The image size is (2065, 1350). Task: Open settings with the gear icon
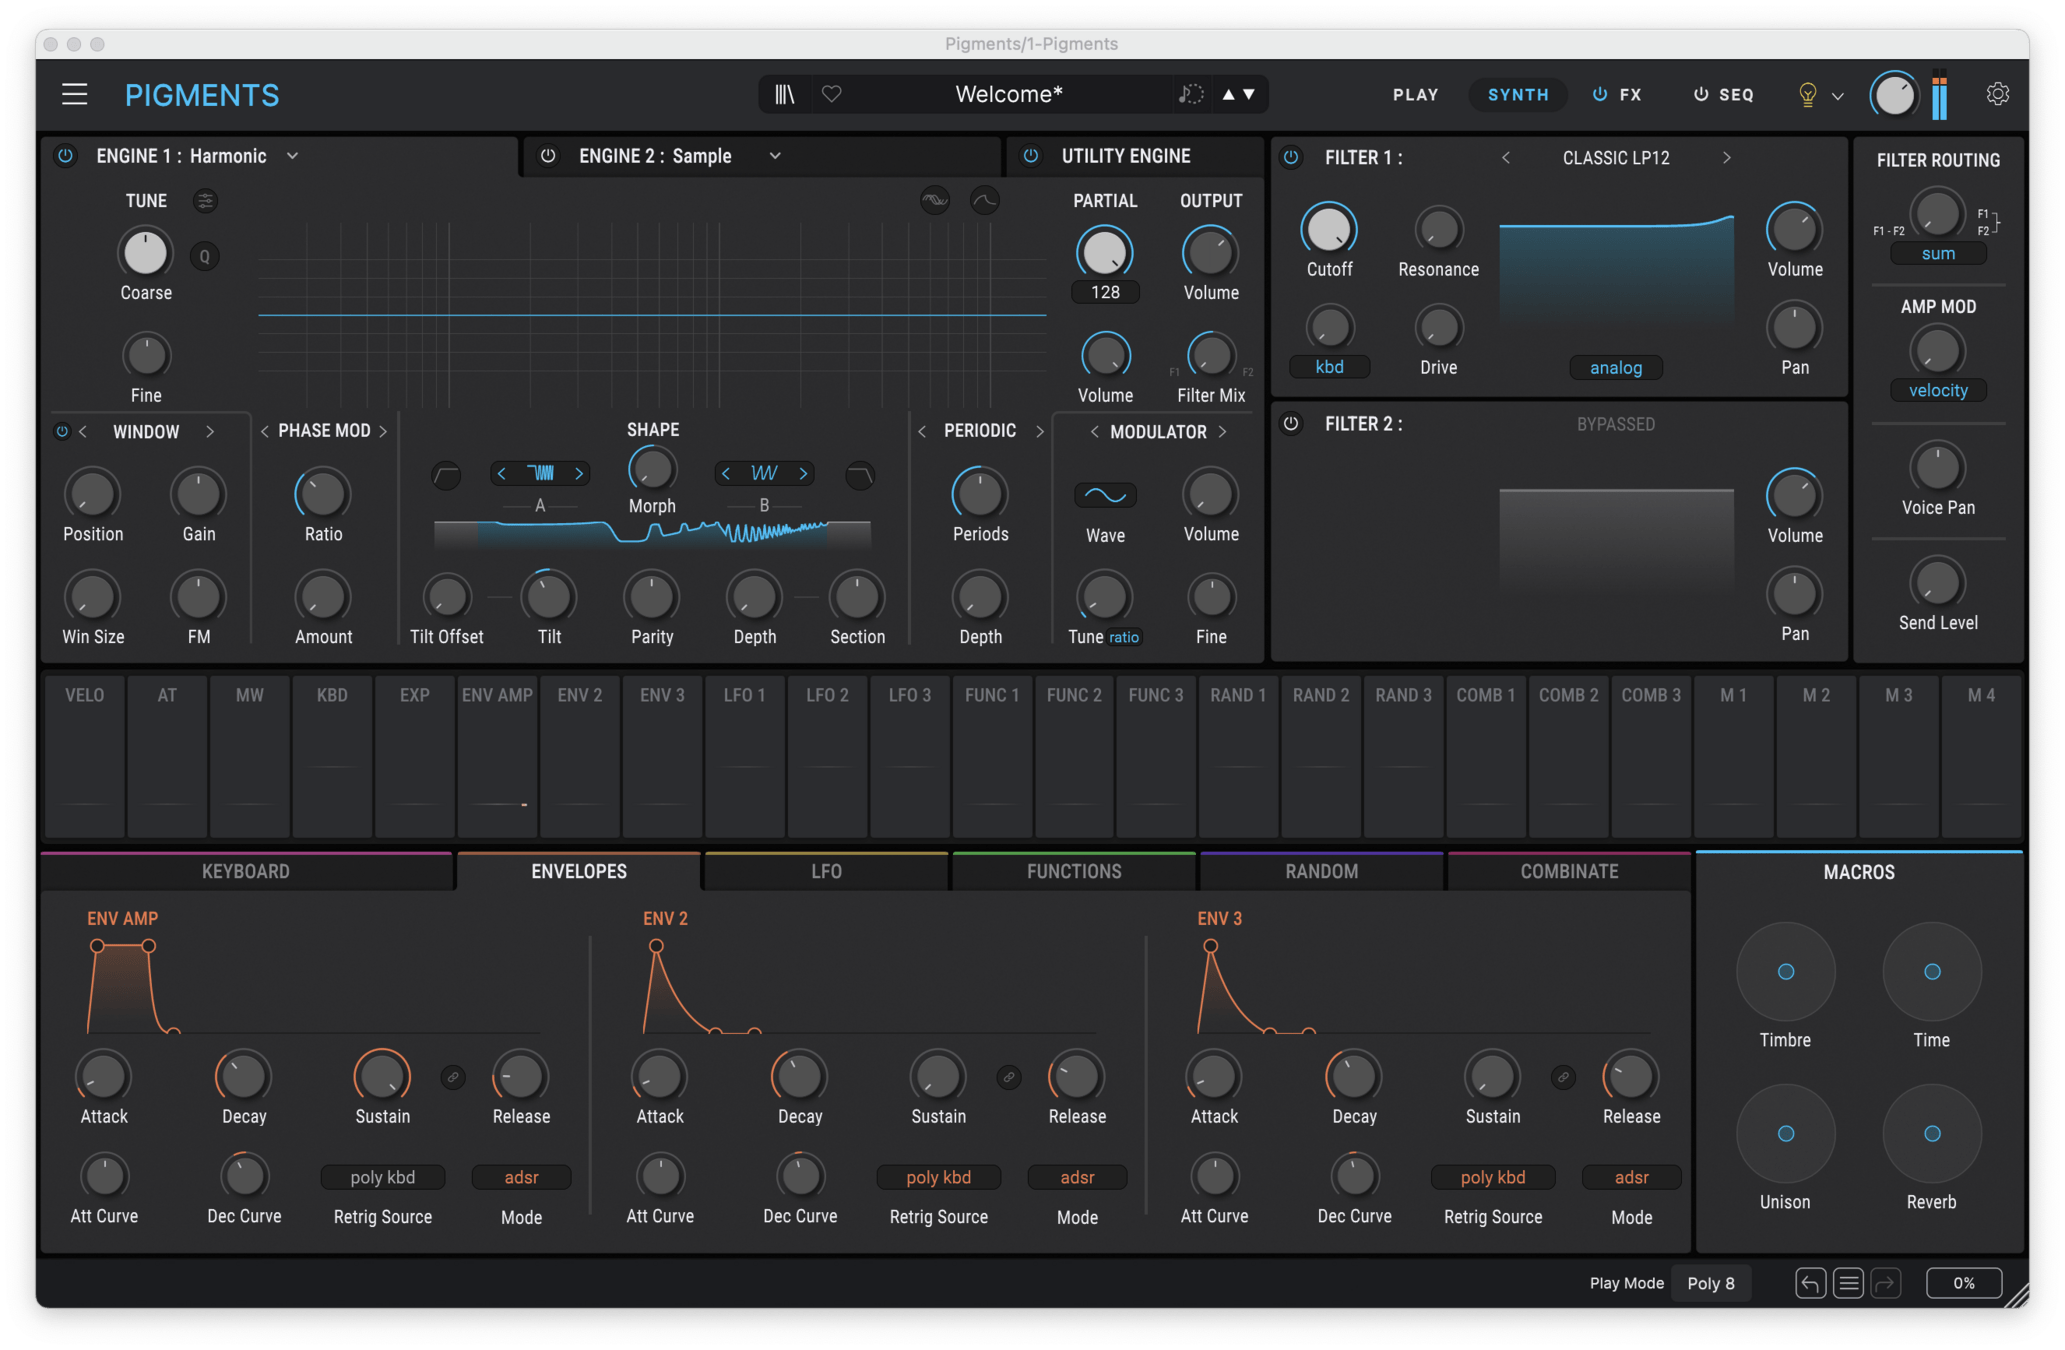pyautogui.click(x=1997, y=94)
